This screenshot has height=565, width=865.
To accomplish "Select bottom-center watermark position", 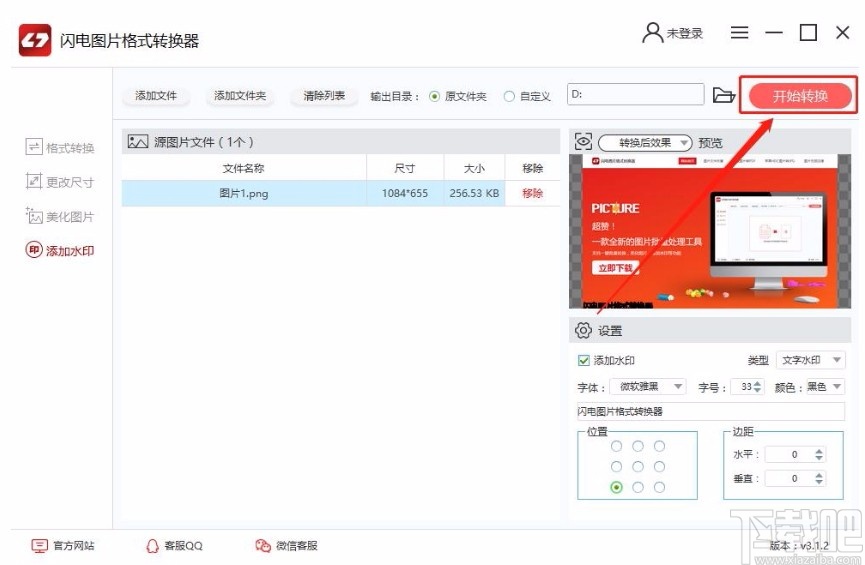I will pyautogui.click(x=638, y=487).
